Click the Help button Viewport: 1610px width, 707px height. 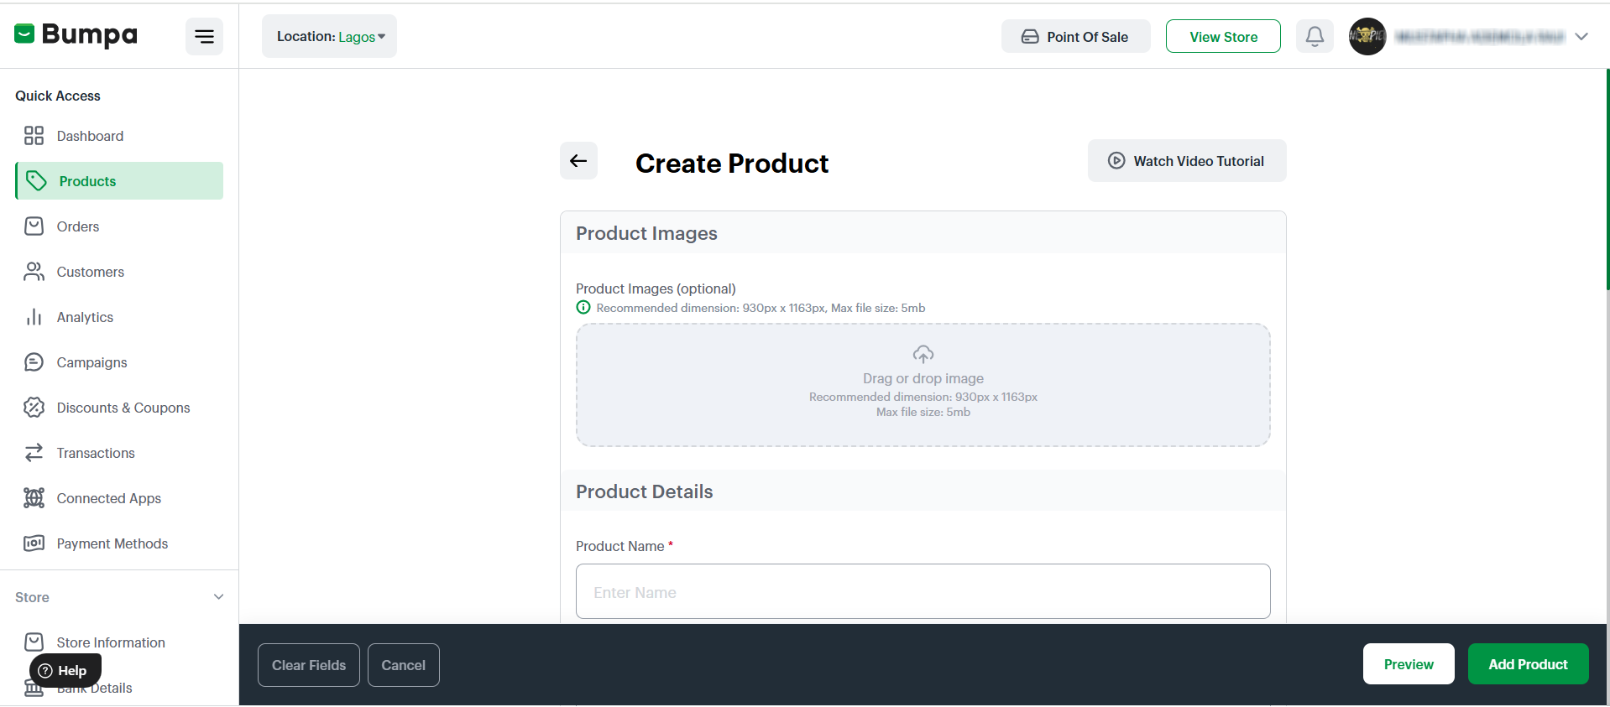[65, 671]
